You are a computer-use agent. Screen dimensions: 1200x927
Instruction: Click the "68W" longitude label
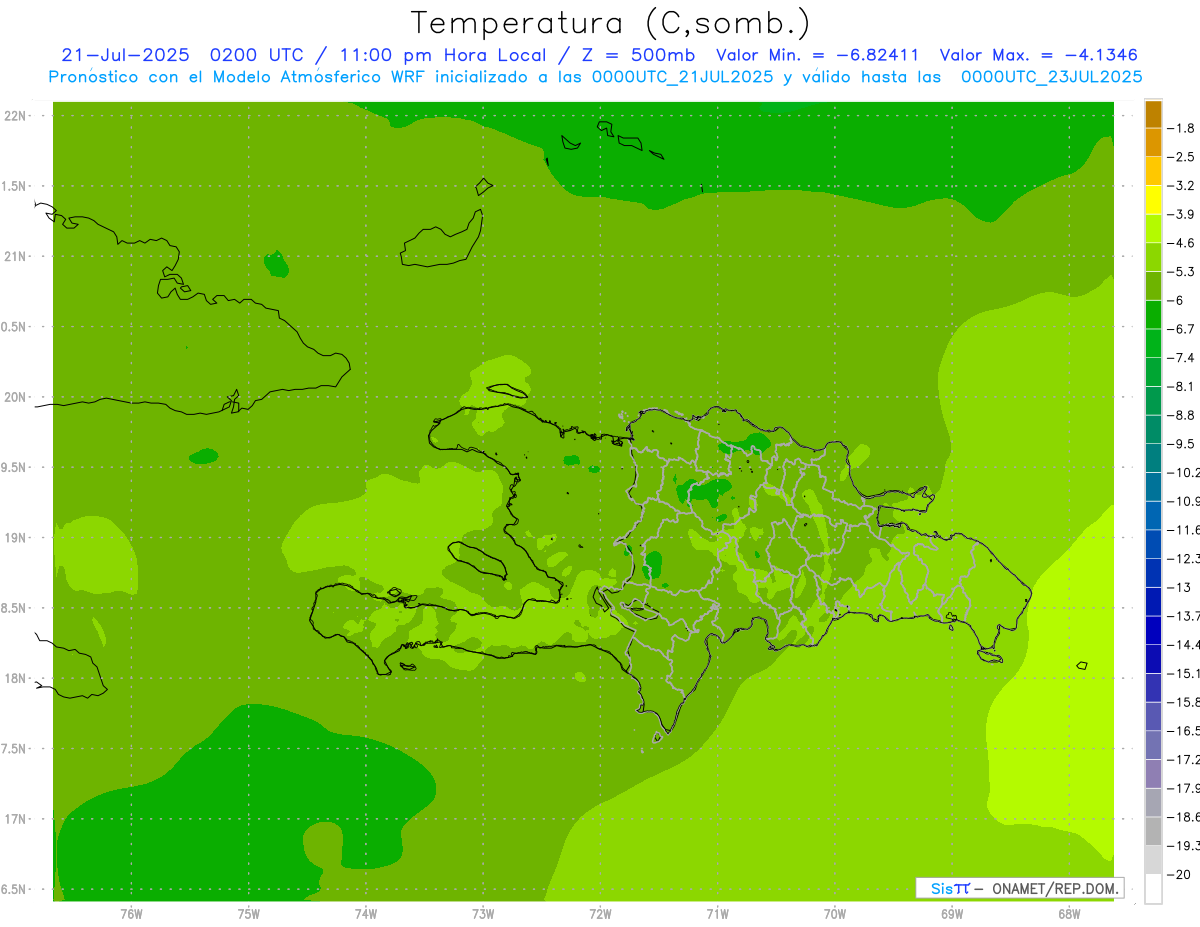point(1068,914)
